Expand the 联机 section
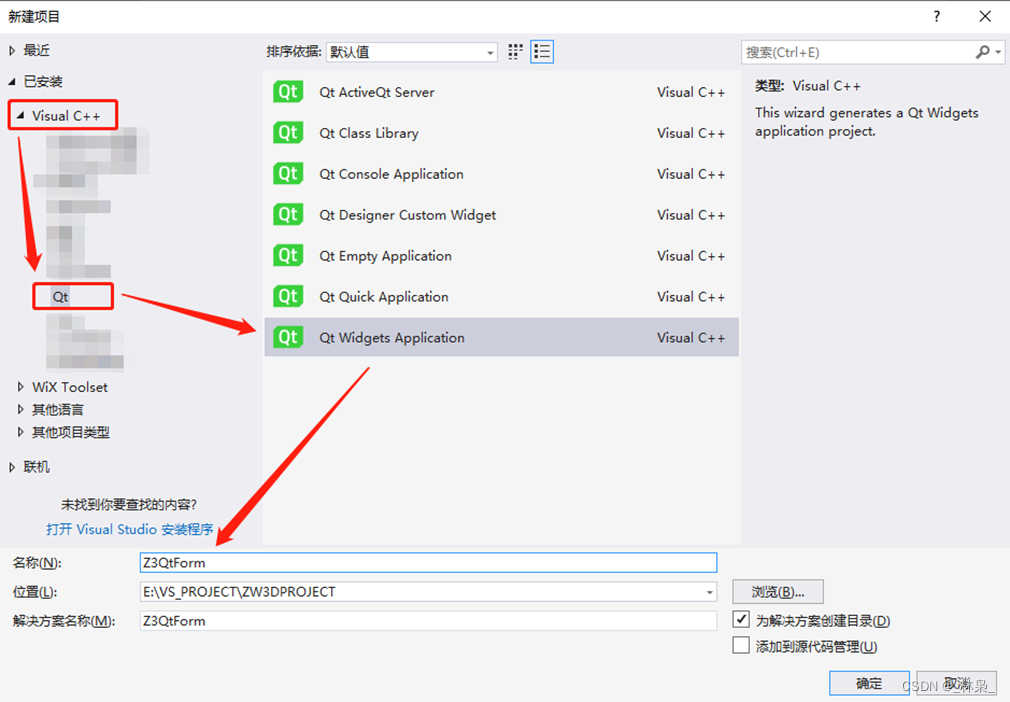 point(12,467)
